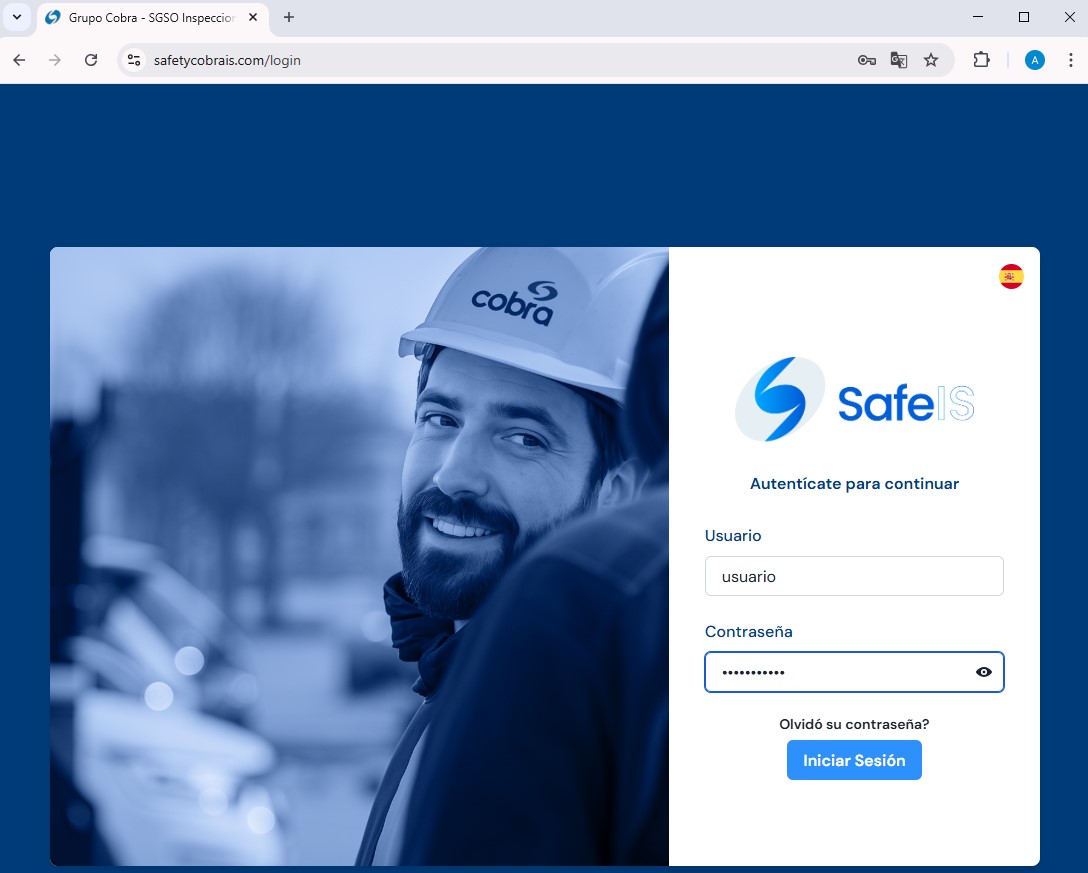Reload the login page
Viewport: 1088px width, 873px height.
click(91, 60)
